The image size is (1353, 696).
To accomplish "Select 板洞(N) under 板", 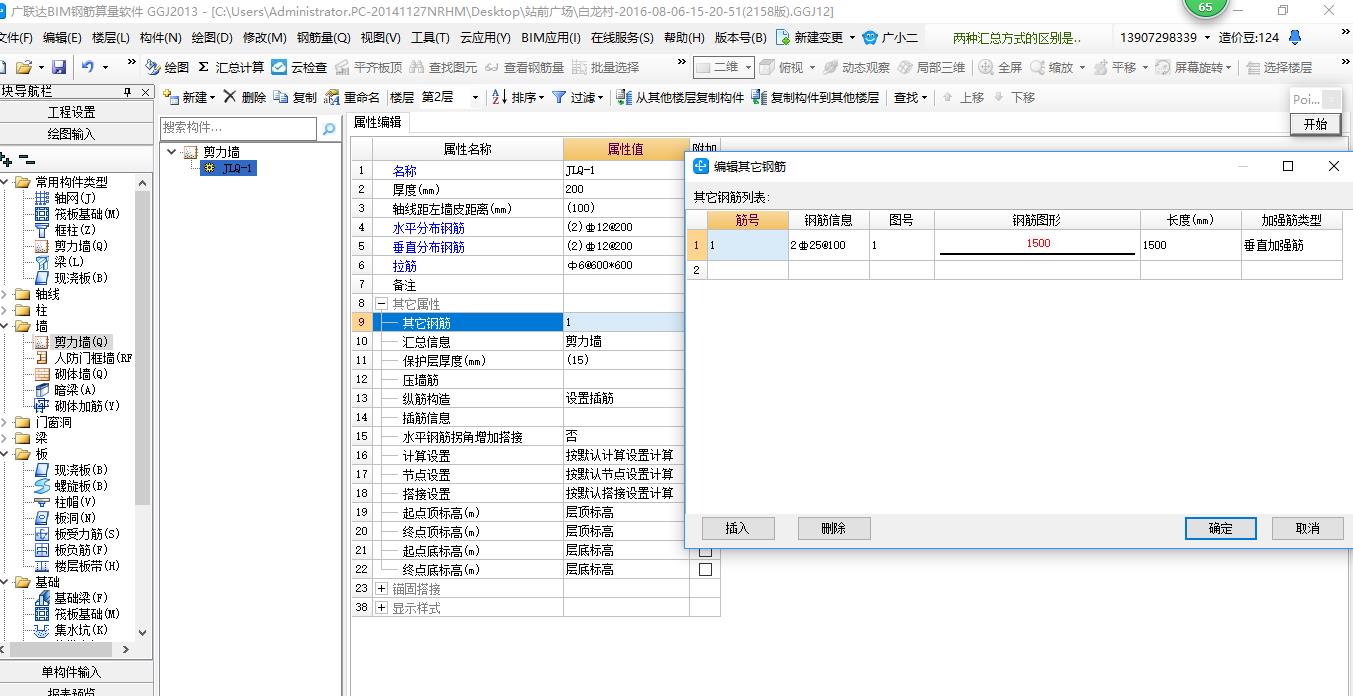I will (66, 518).
